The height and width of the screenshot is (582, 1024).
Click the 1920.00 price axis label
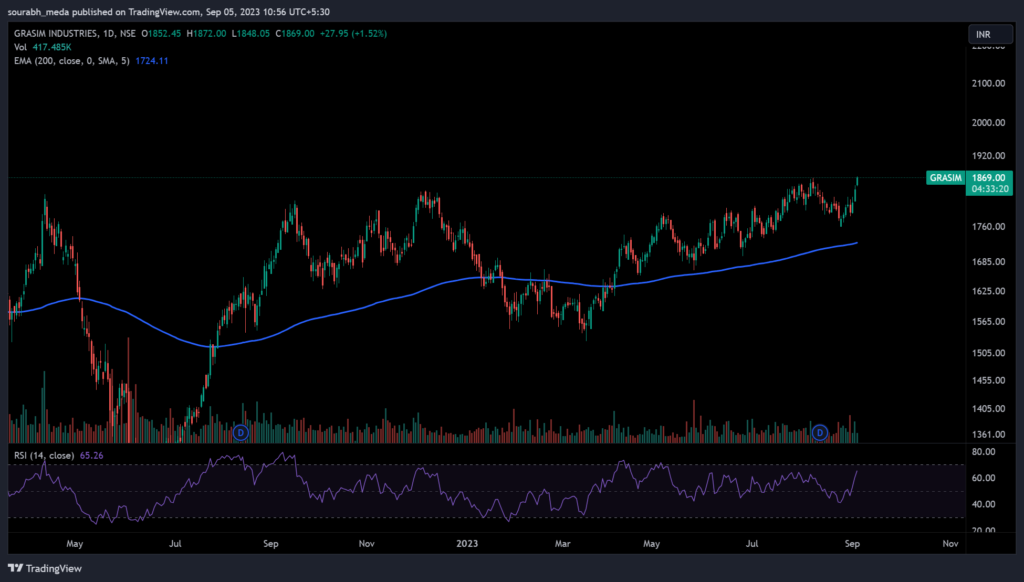tap(989, 156)
